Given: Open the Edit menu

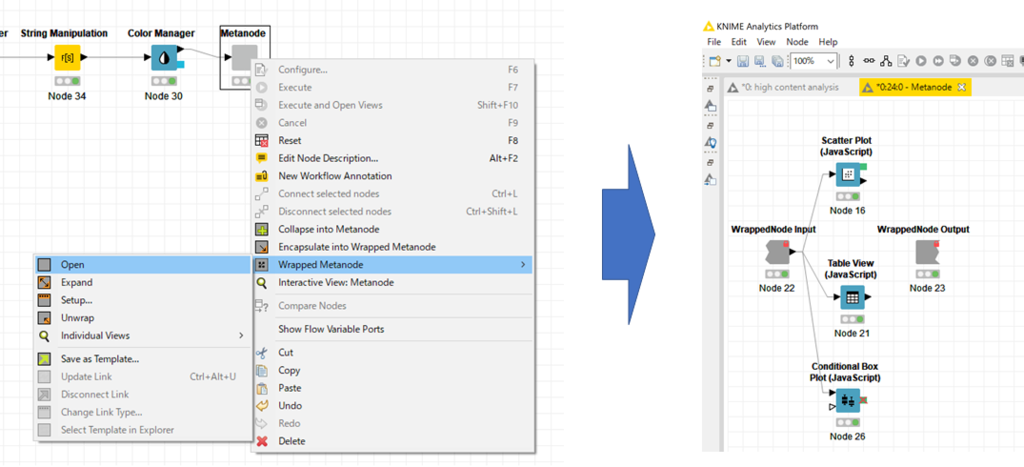Looking at the screenshot, I should 739,42.
